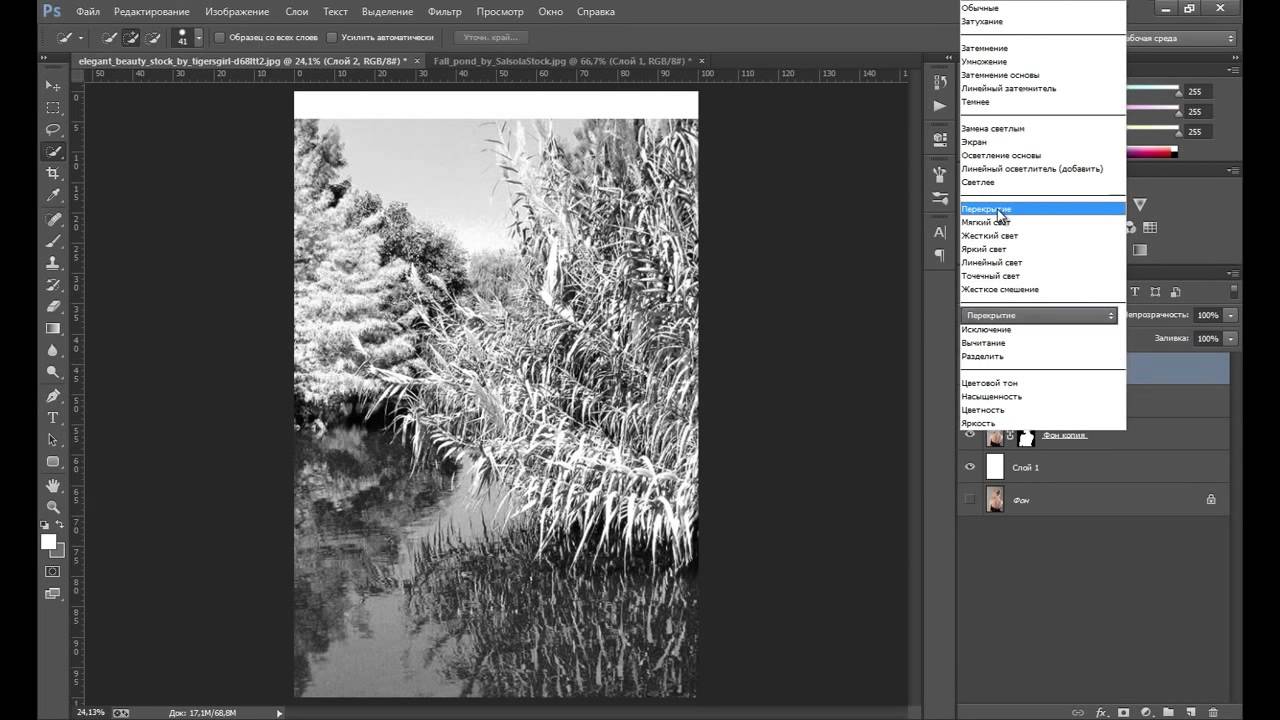Click the link layers icon
This screenshot has width=1280, height=720.
(x=1077, y=712)
